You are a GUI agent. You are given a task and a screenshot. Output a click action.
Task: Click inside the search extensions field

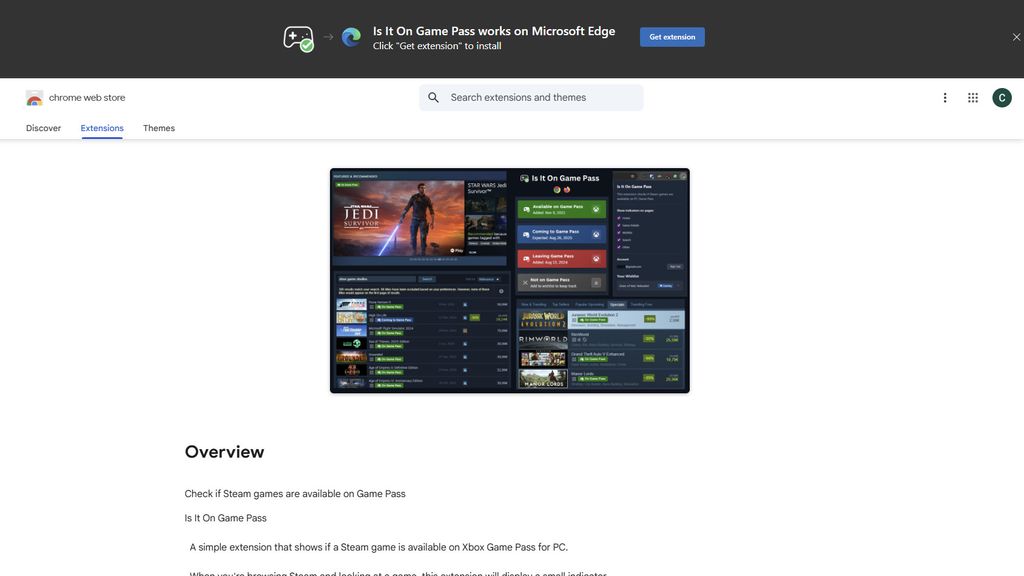[x=530, y=96]
